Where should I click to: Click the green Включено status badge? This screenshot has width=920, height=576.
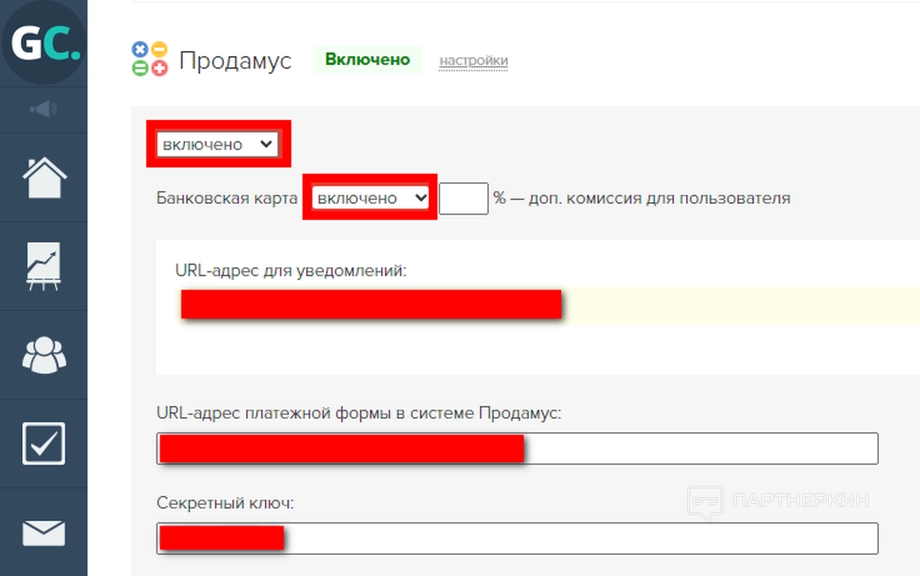[367, 59]
